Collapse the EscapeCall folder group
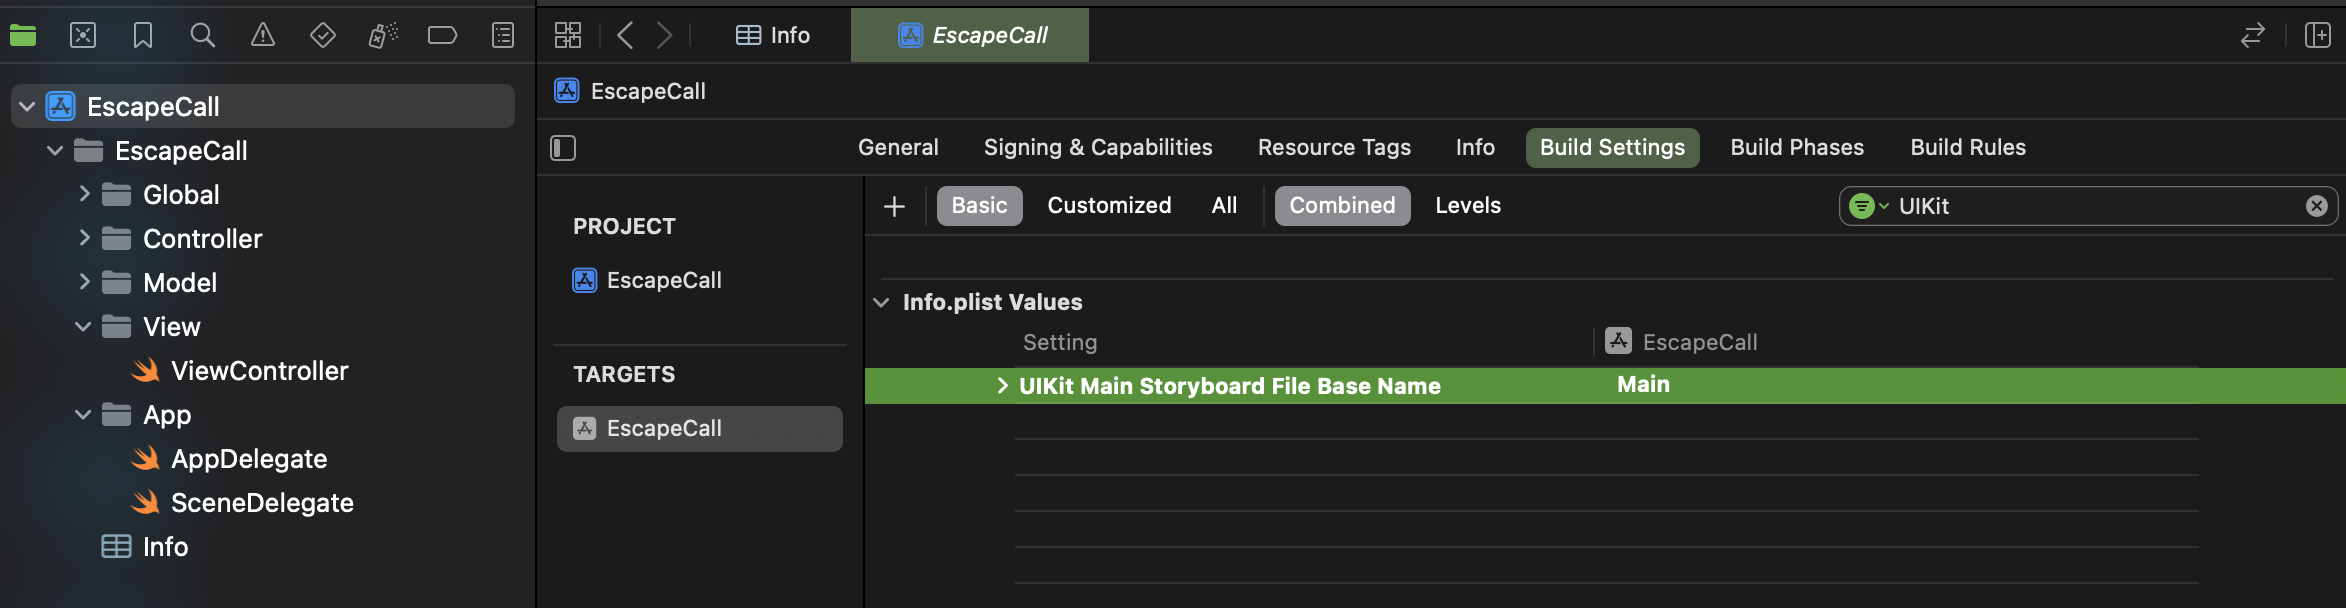Screen dimensions: 2346x608 pyautogui.click(x=55, y=151)
